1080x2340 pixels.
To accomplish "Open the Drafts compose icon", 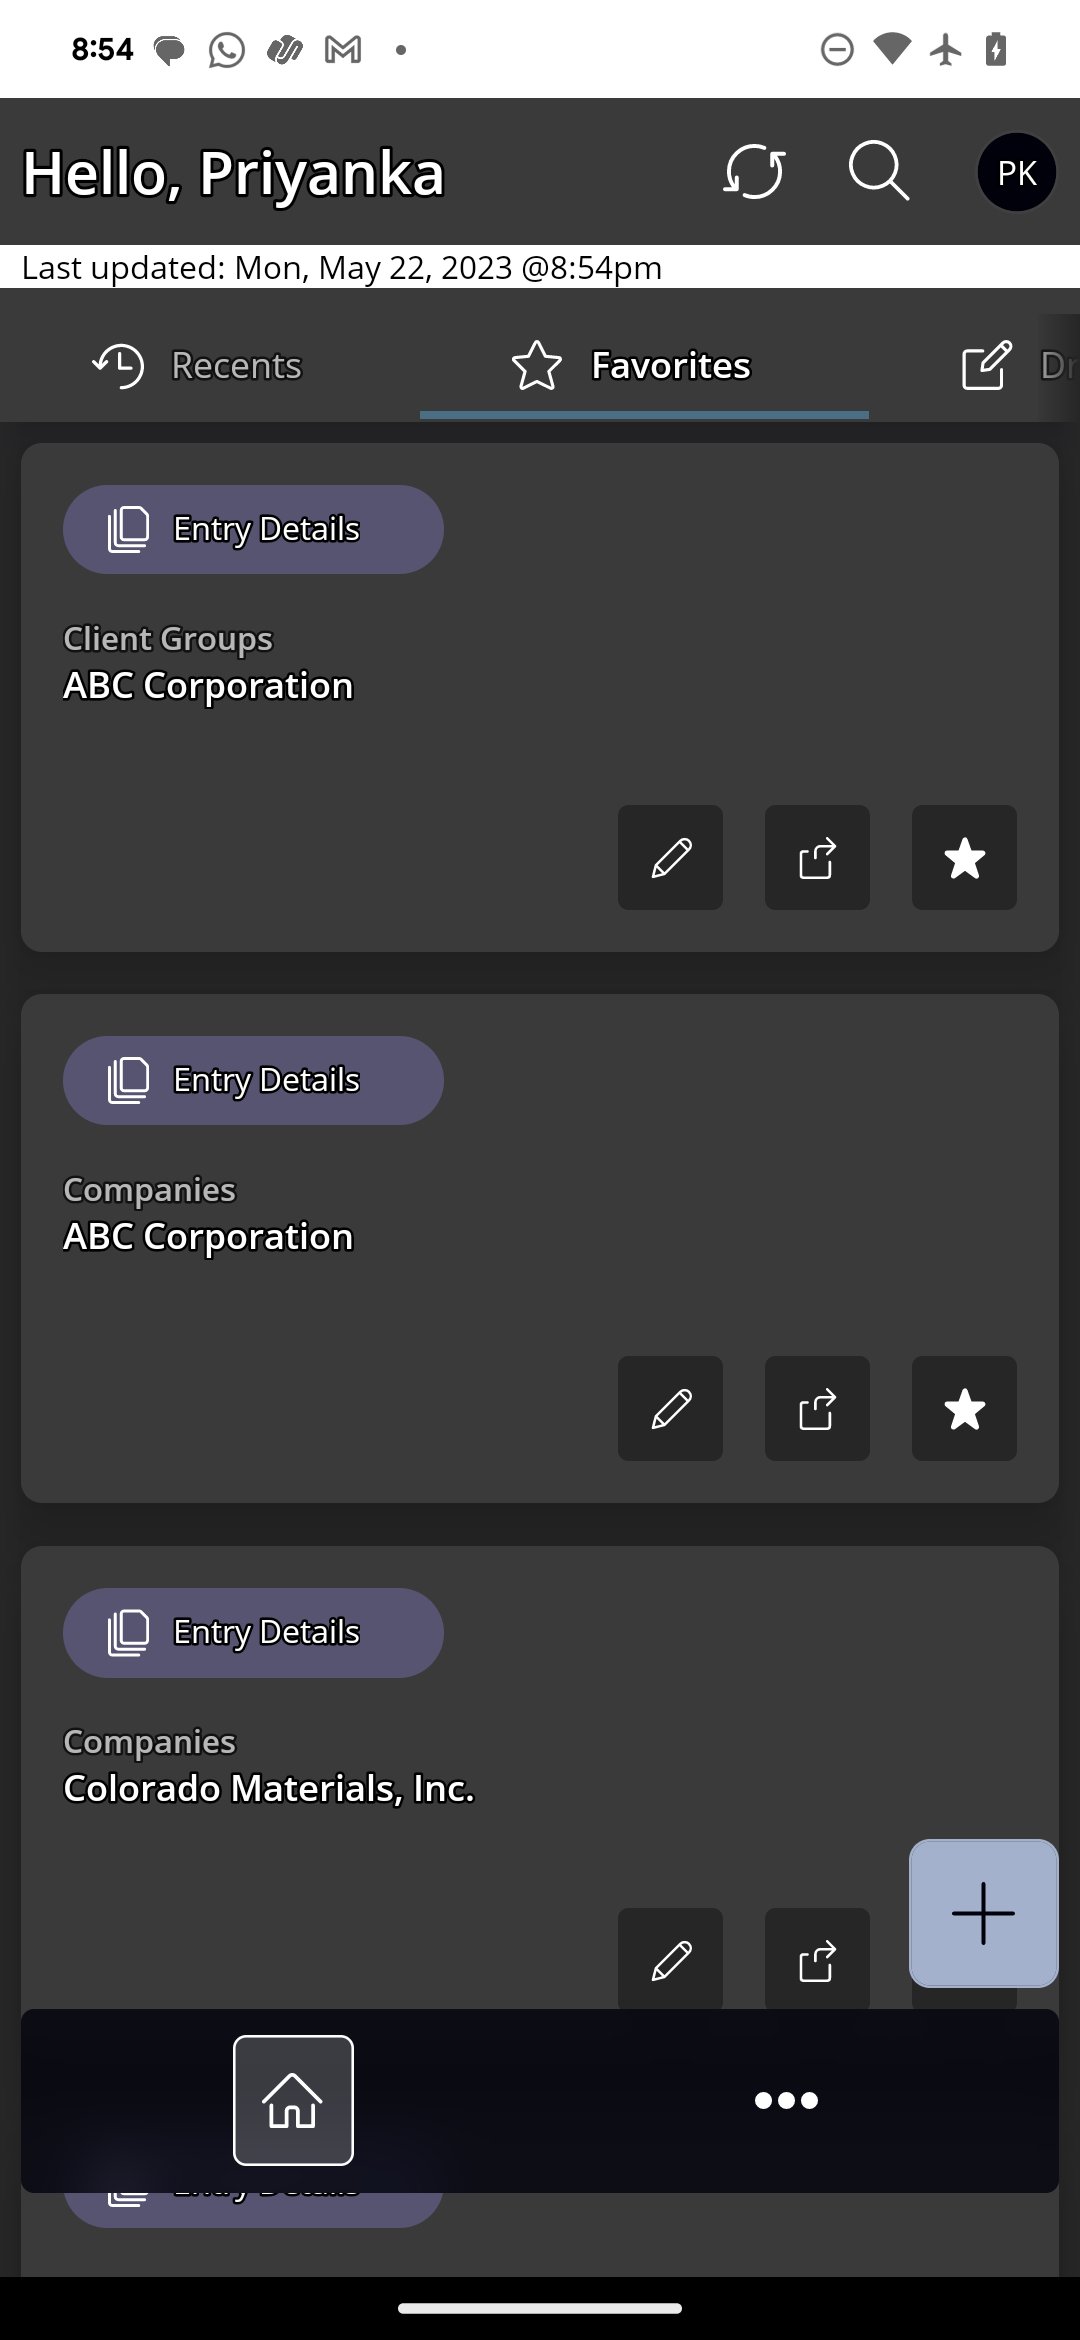I will coord(985,366).
